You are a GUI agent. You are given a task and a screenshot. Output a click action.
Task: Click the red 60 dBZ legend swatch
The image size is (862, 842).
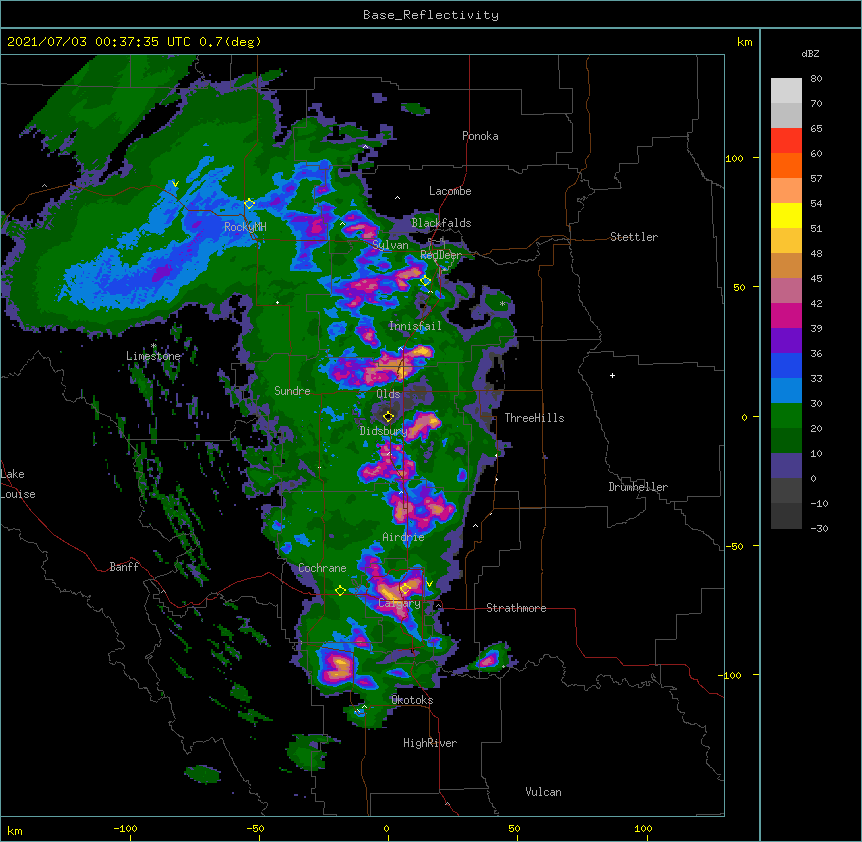point(786,141)
